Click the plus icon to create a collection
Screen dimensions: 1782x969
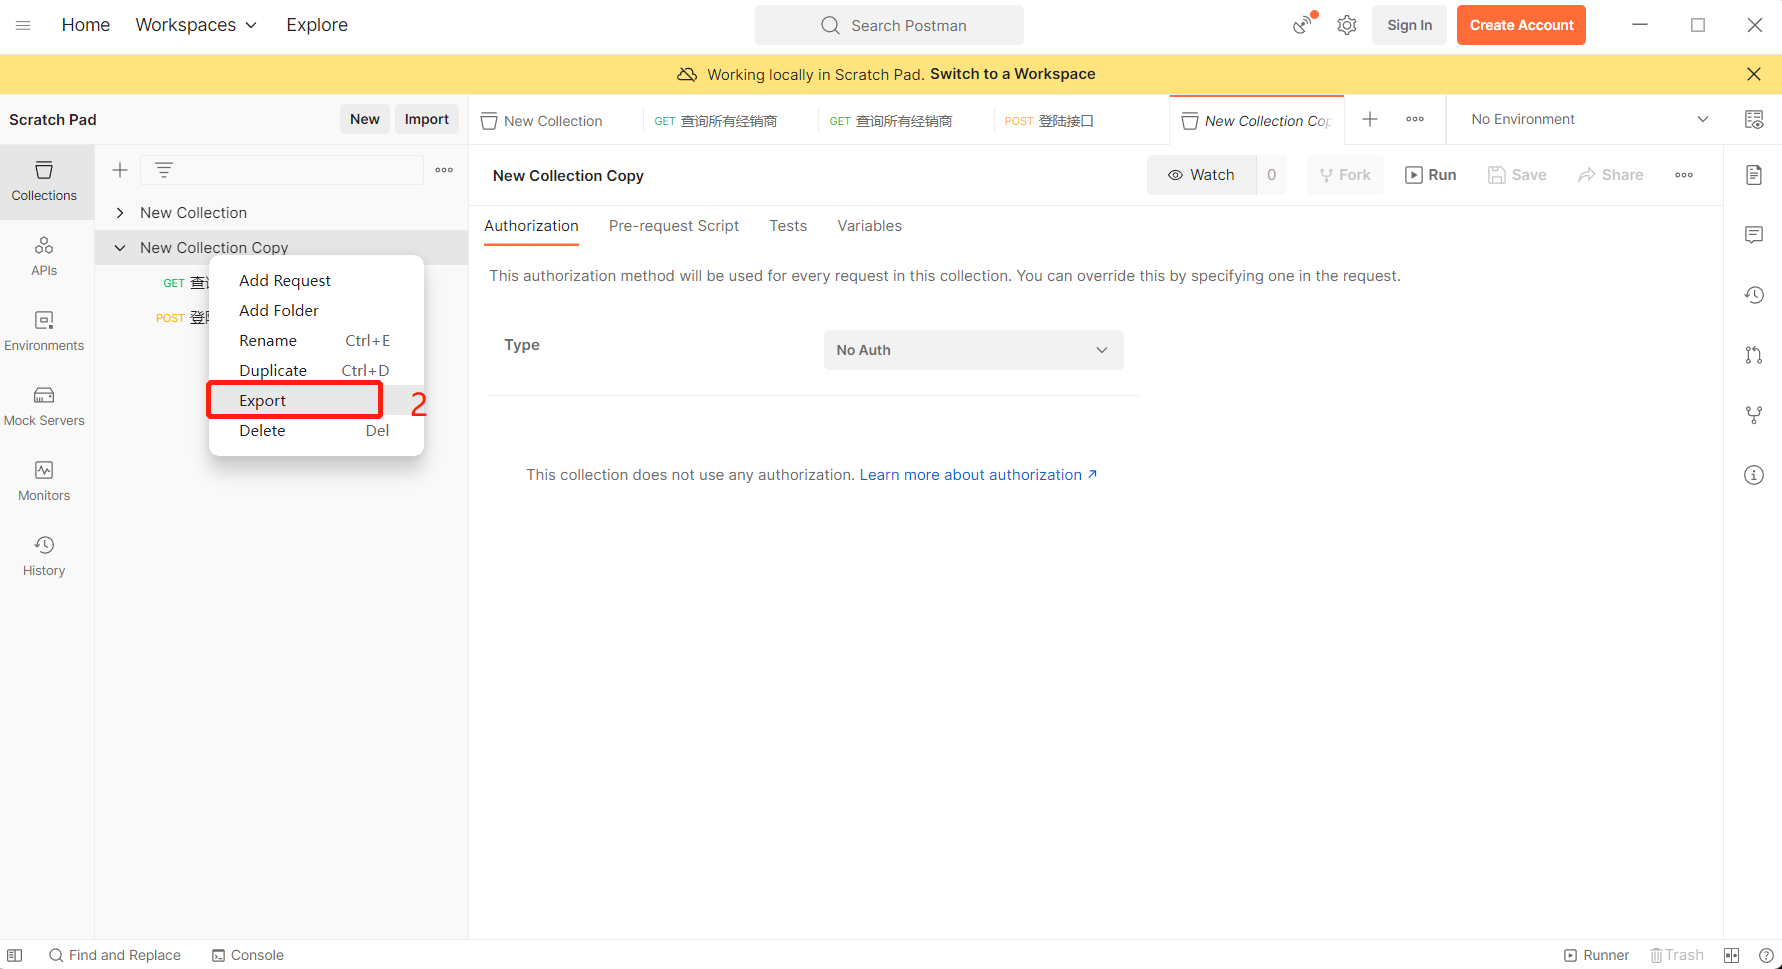pyautogui.click(x=120, y=170)
